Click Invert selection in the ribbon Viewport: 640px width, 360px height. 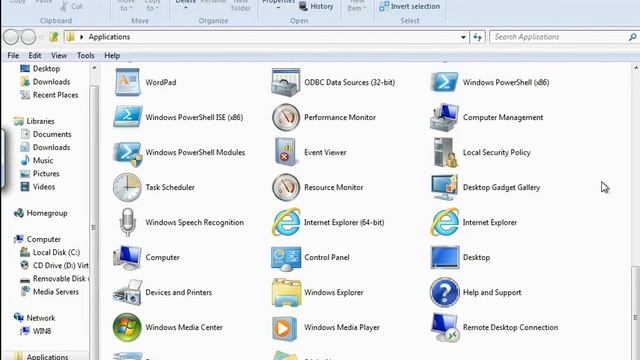coord(409,6)
